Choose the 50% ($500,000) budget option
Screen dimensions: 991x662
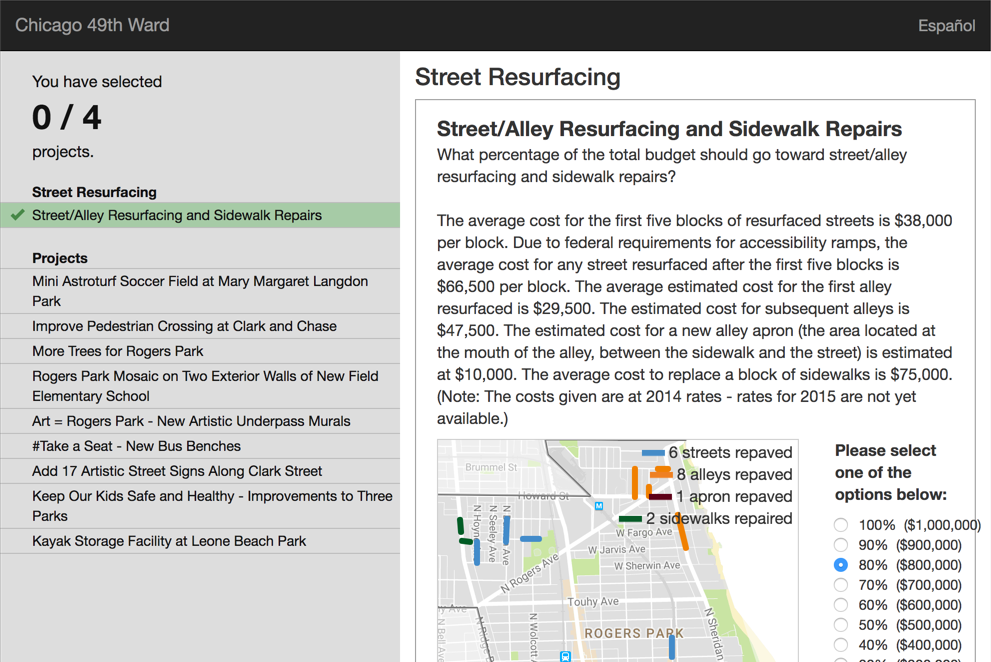[842, 624]
